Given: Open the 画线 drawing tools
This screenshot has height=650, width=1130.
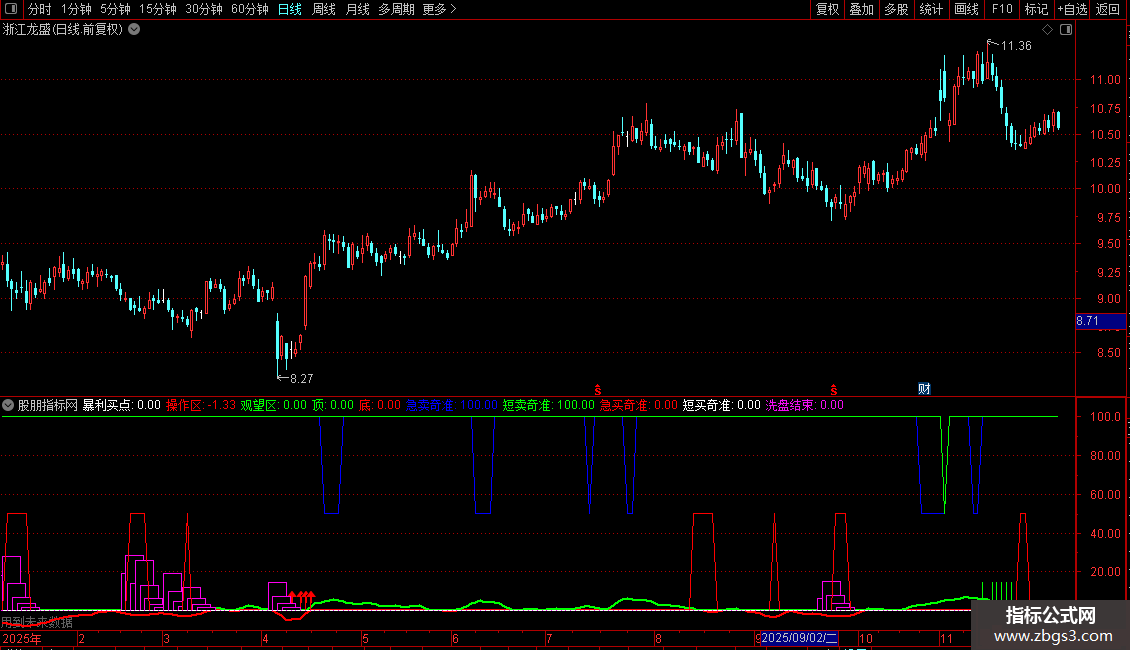Looking at the screenshot, I should (966, 9).
